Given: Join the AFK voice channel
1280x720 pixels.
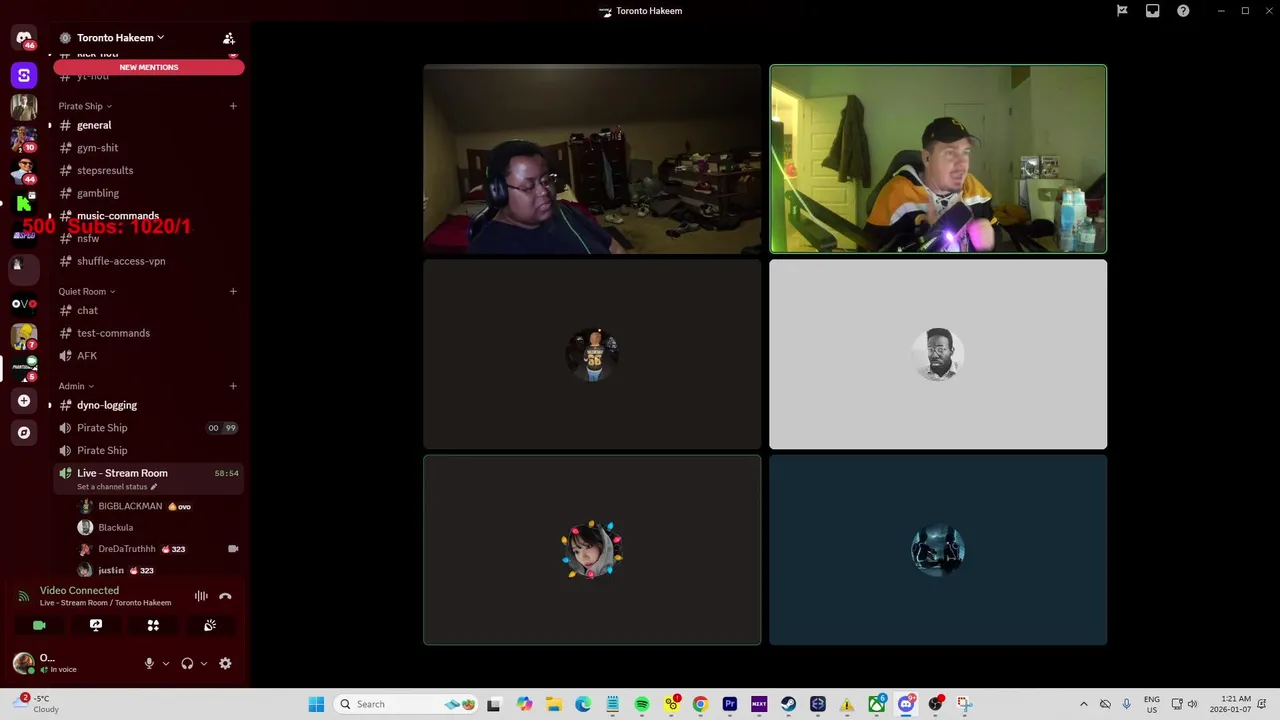Looking at the screenshot, I should click(x=149, y=356).
